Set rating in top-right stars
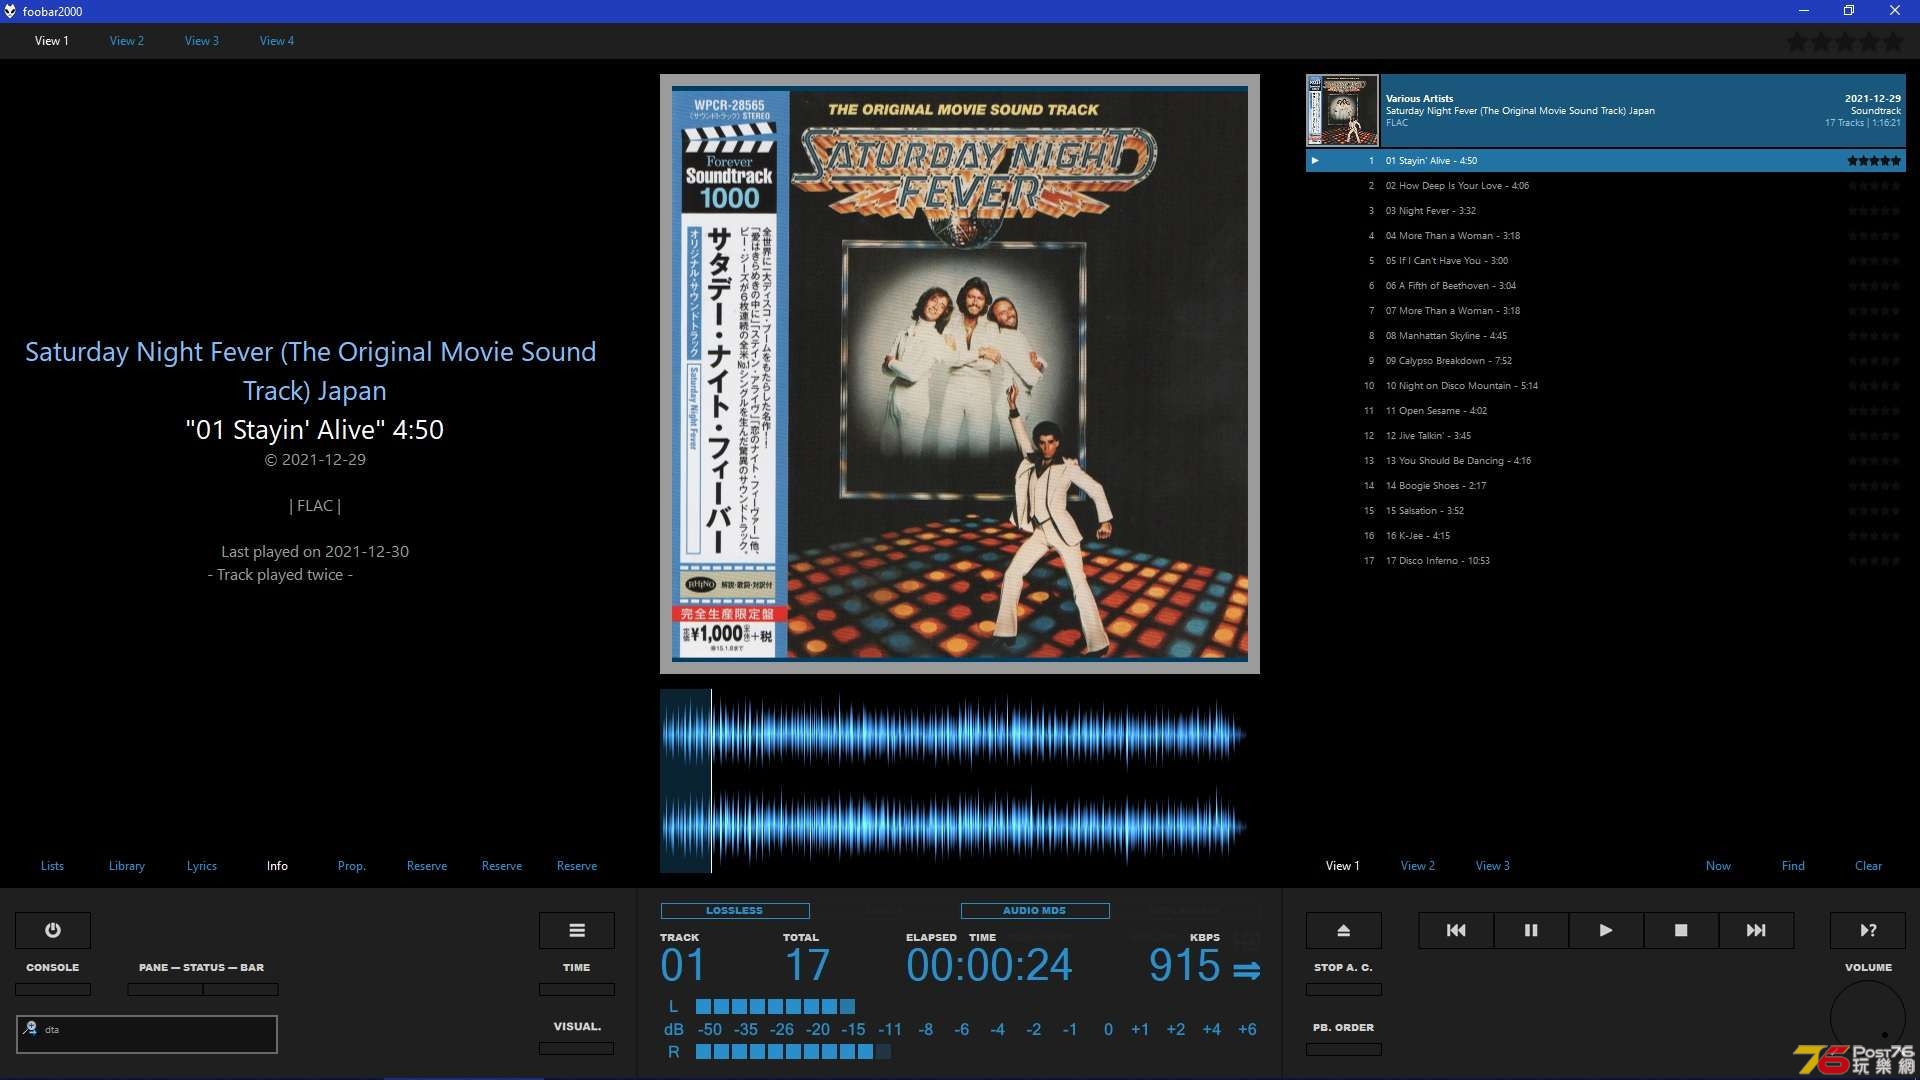1920x1080 pixels. (x=1845, y=42)
